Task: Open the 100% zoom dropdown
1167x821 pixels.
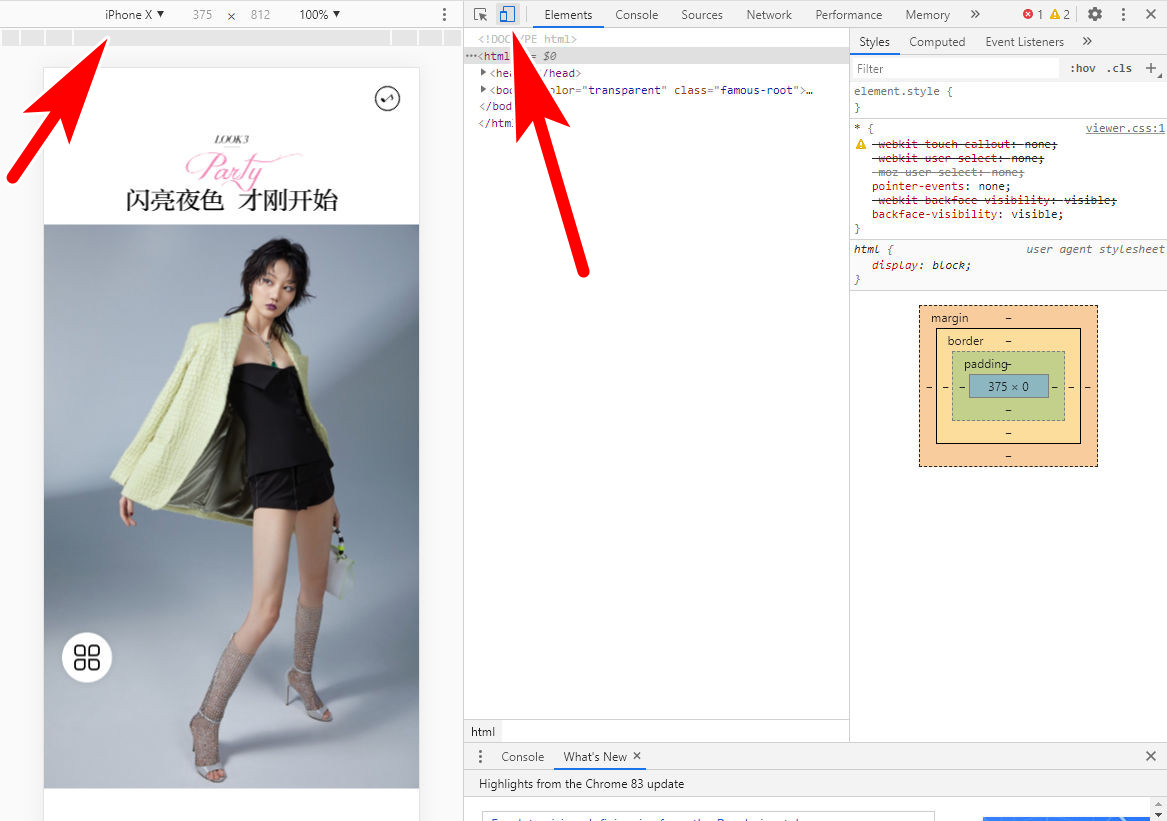Action: tap(319, 15)
